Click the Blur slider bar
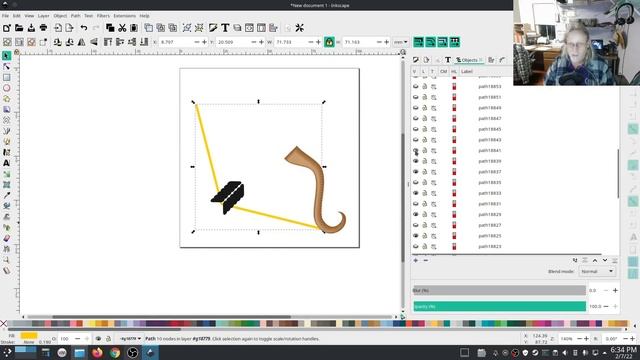The width and height of the screenshot is (640, 360). click(500, 290)
